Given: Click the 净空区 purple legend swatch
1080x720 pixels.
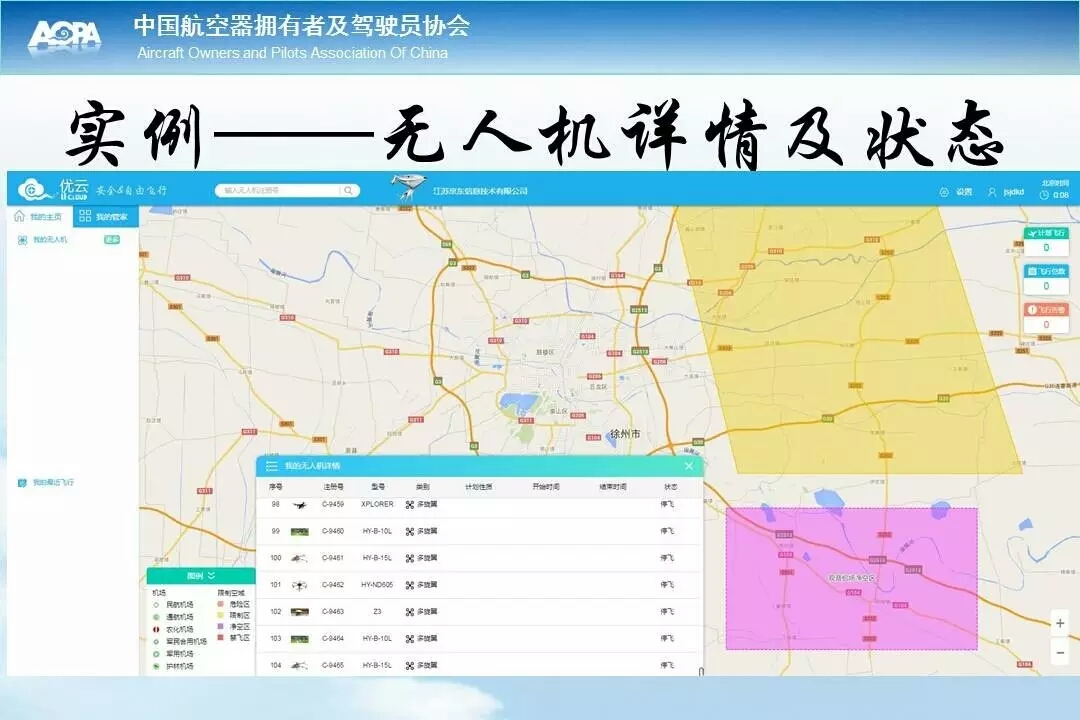Looking at the screenshot, I should 221,627.
